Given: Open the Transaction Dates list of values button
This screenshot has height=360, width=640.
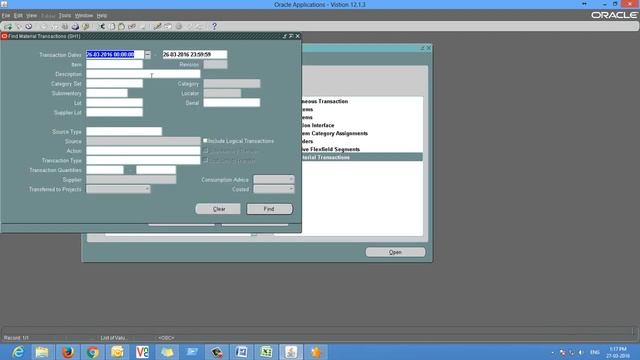Looking at the screenshot, I should click(147, 54).
